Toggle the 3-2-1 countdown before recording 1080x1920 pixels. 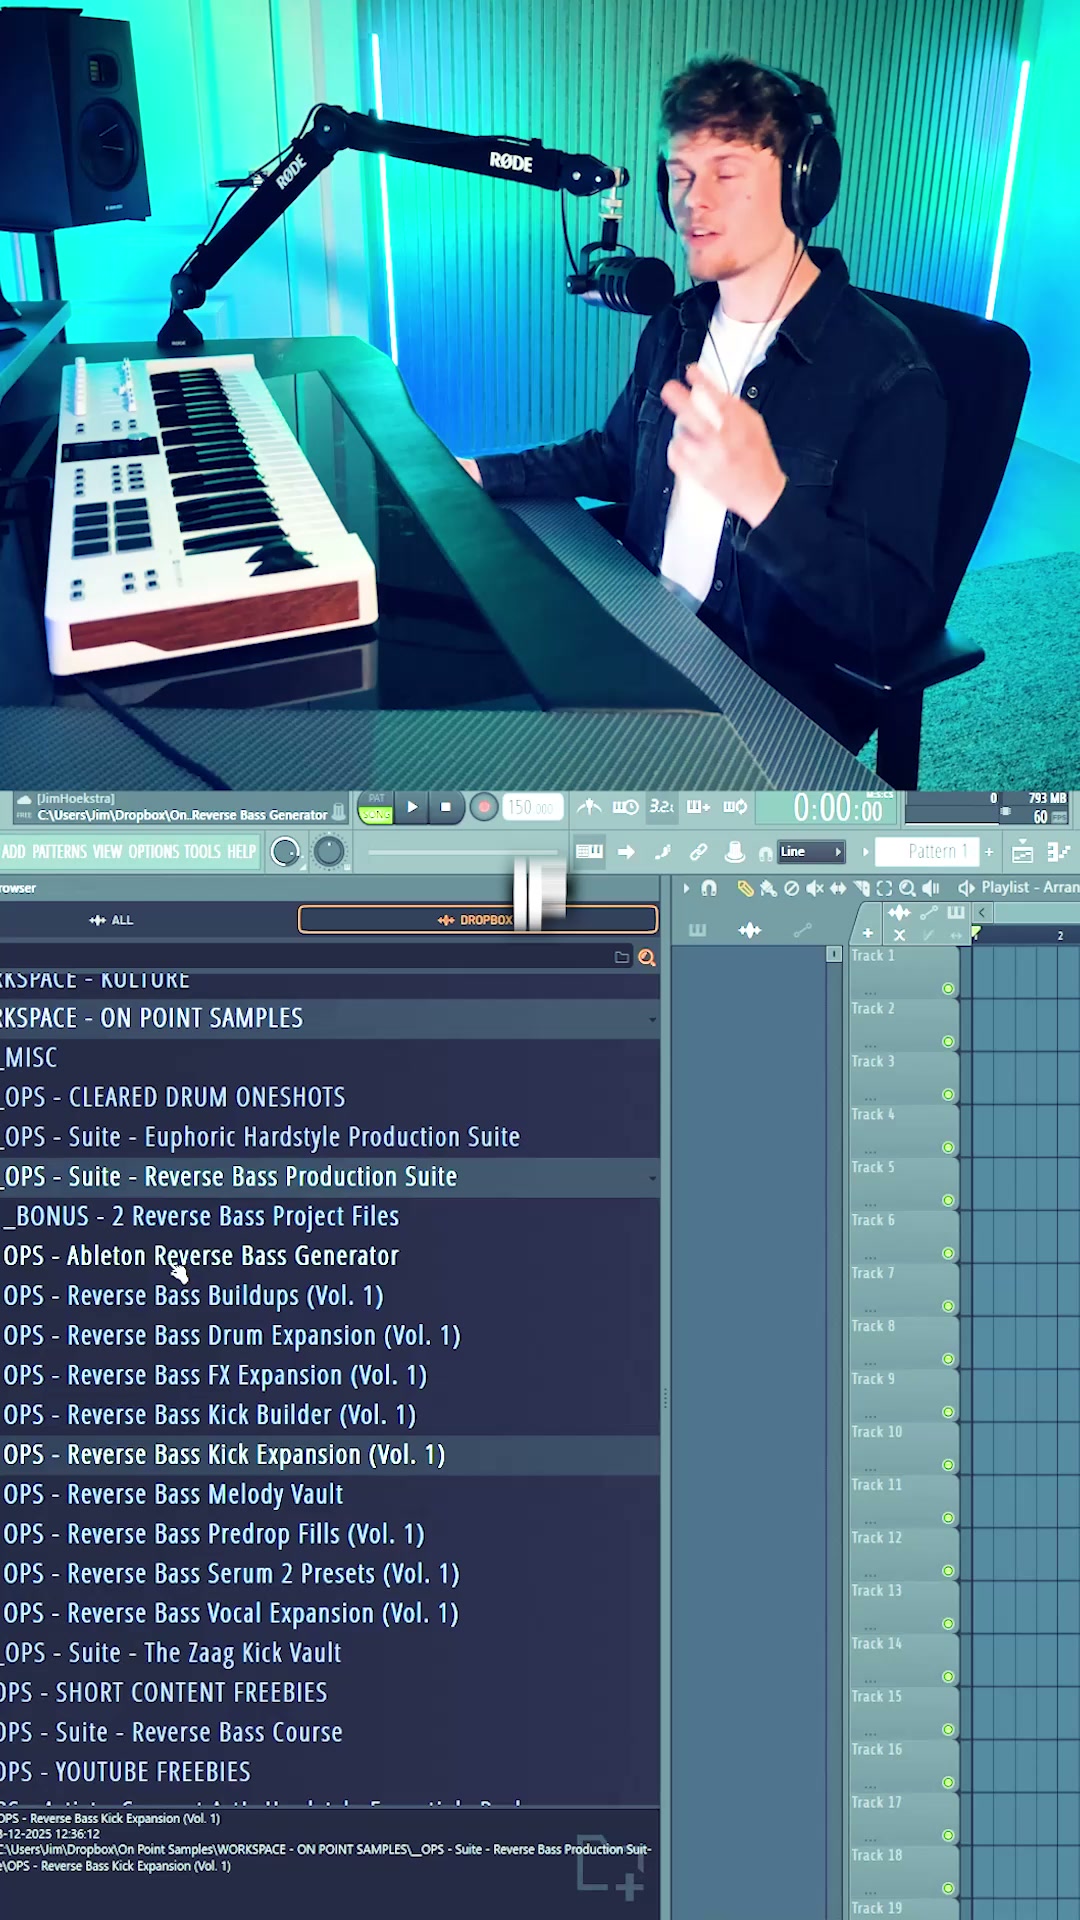(x=661, y=807)
